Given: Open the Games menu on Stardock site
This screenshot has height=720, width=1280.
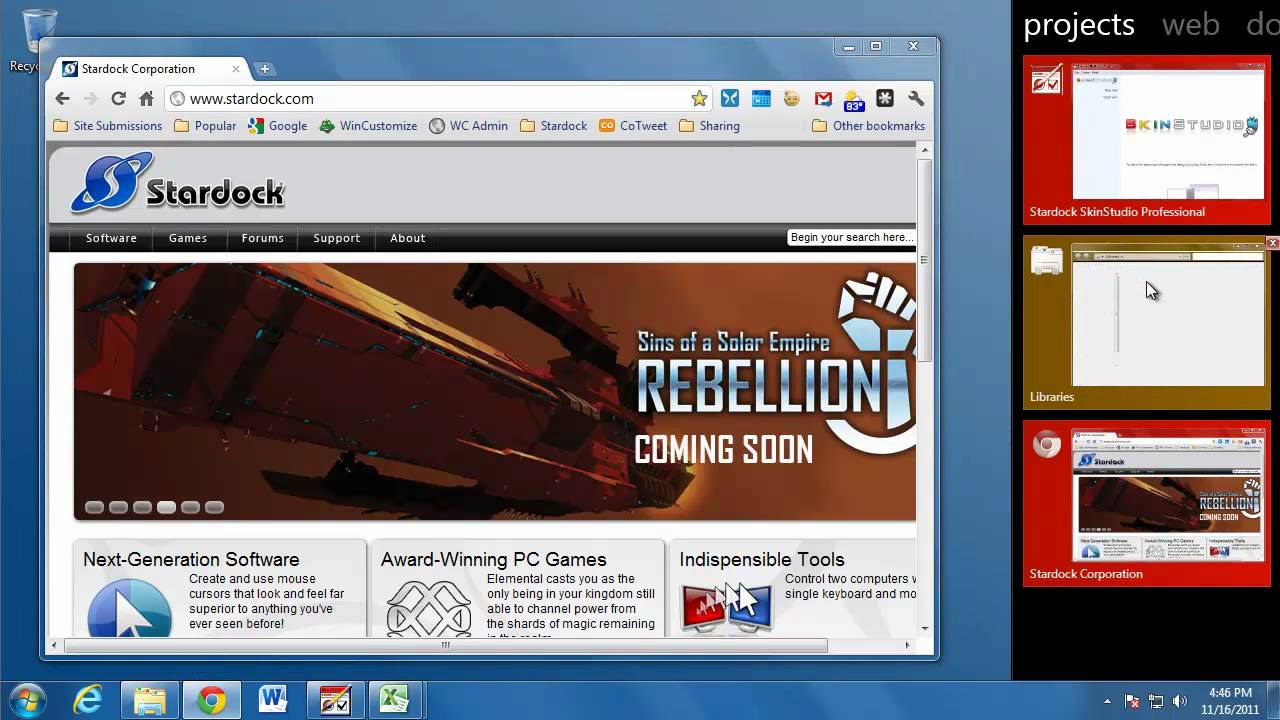Looking at the screenshot, I should click(188, 238).
